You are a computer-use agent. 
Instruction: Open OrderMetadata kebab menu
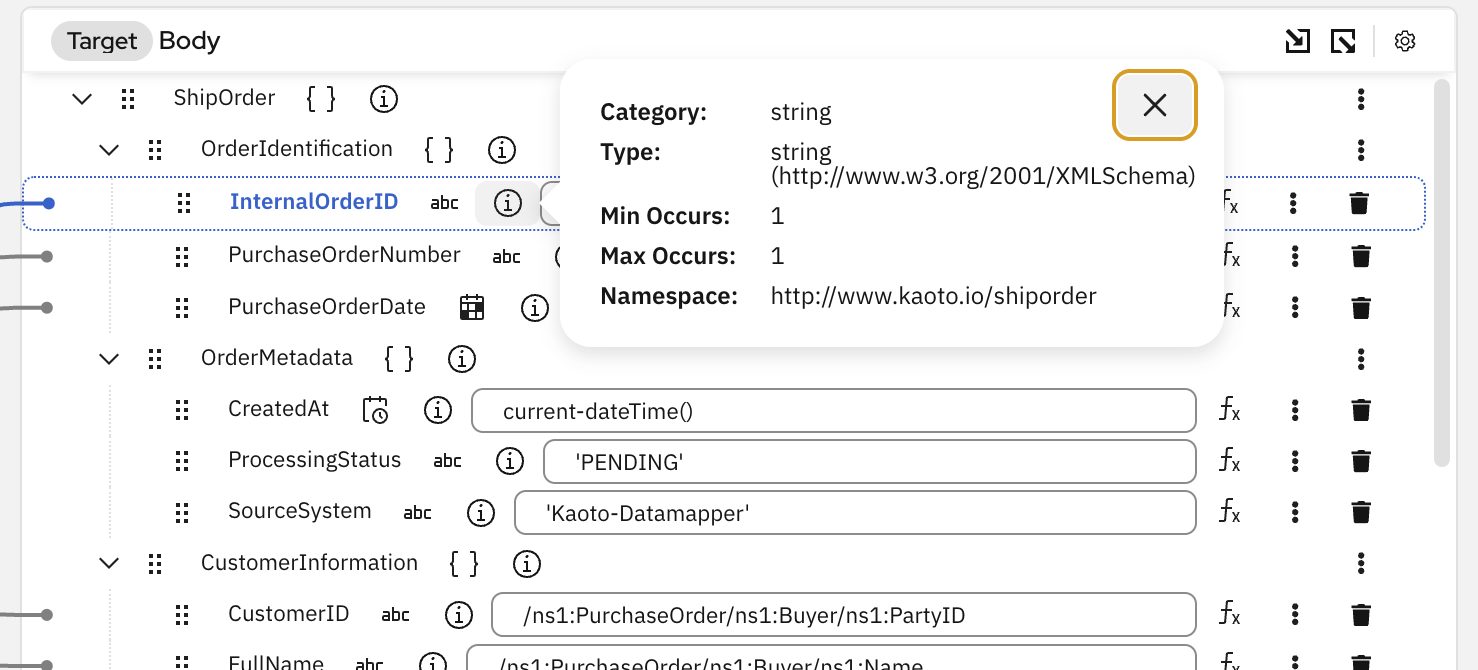coord(1361,358)
